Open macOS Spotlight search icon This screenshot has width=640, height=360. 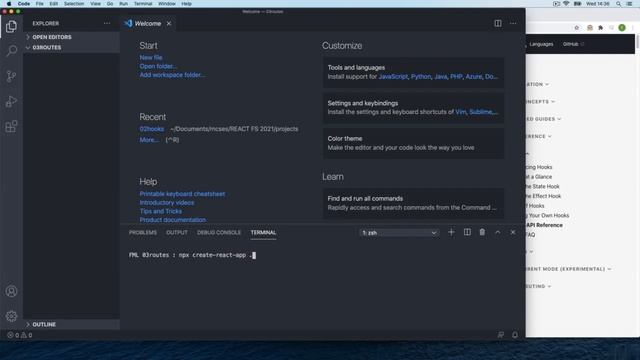point(619,4)
